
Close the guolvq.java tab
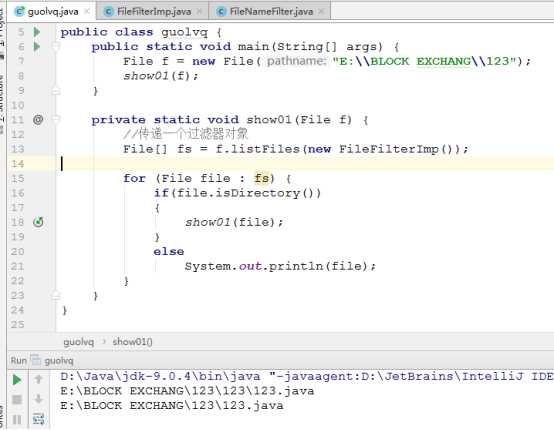(87, 12)
